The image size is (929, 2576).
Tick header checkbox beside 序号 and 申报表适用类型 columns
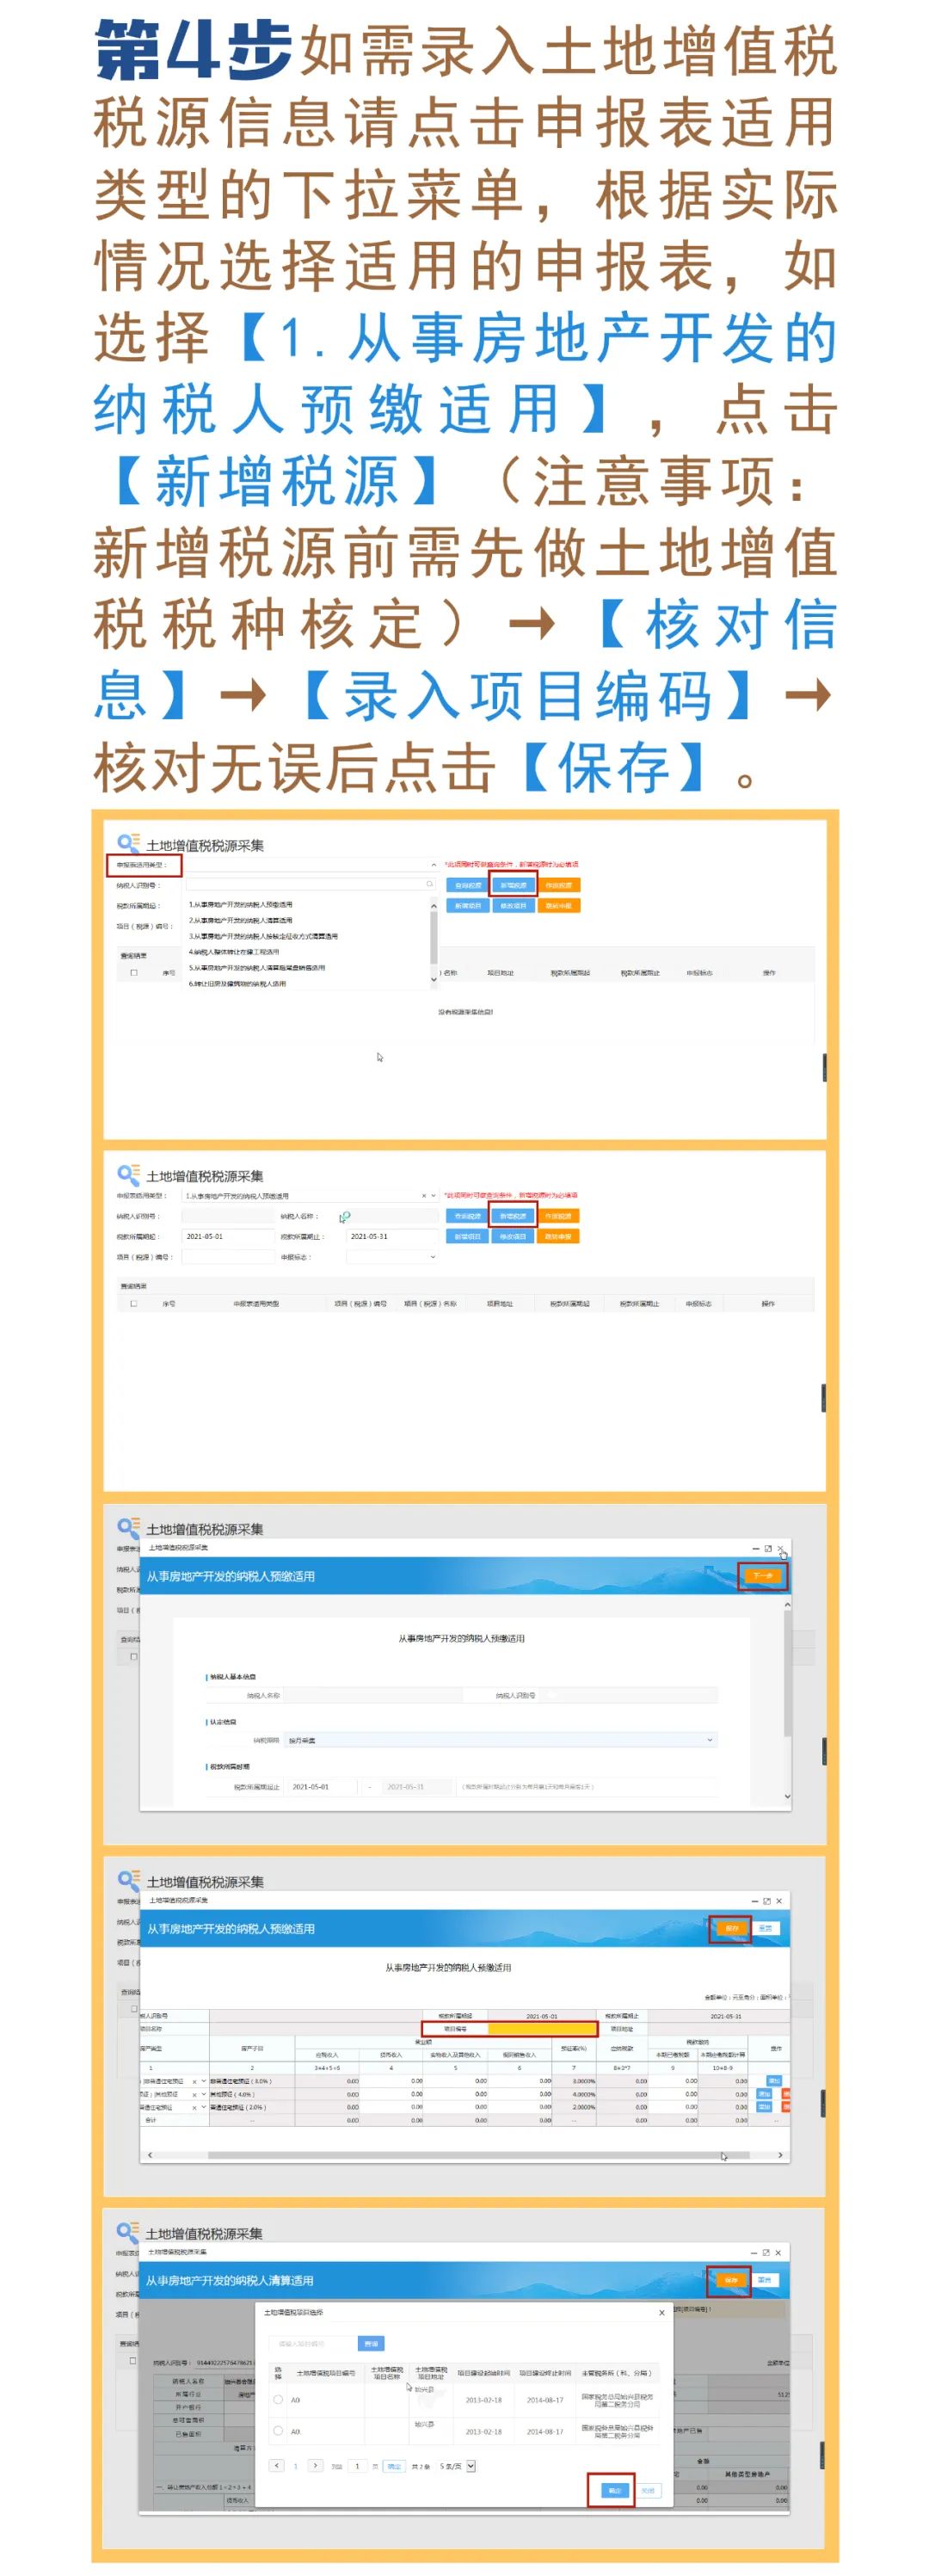pos(134,1303)
